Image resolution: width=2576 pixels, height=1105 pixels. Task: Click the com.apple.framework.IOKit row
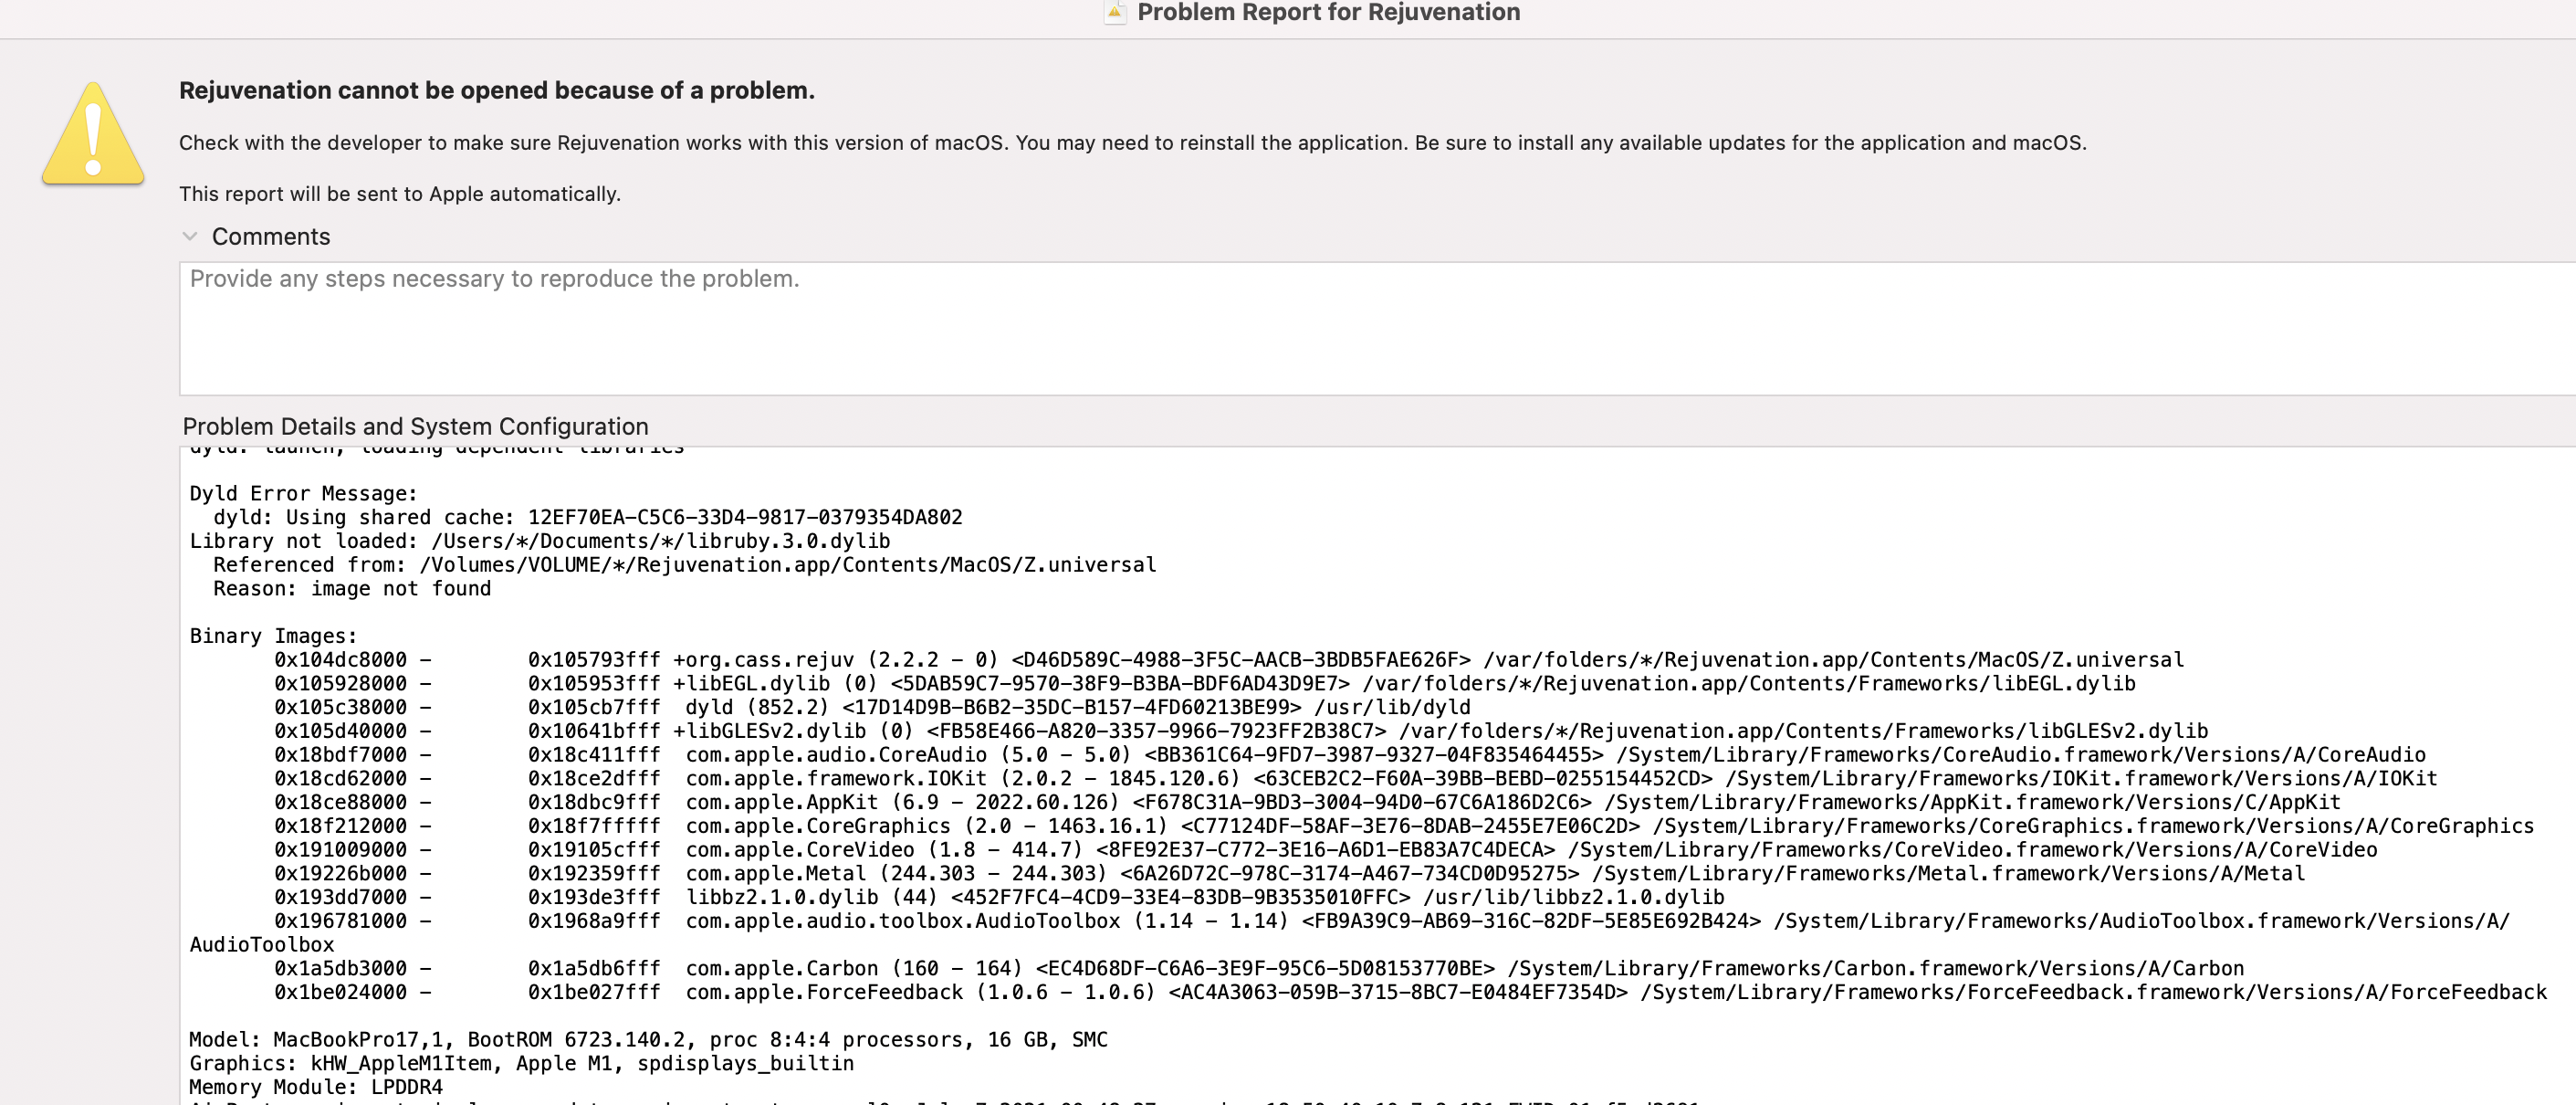click(1356, 779)
